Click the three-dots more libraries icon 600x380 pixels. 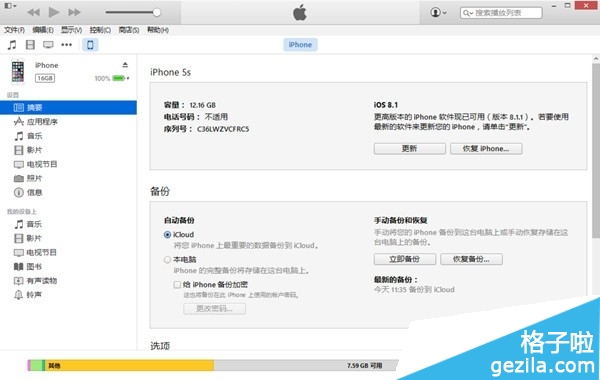pyautogui.click(x=67, y=45)
